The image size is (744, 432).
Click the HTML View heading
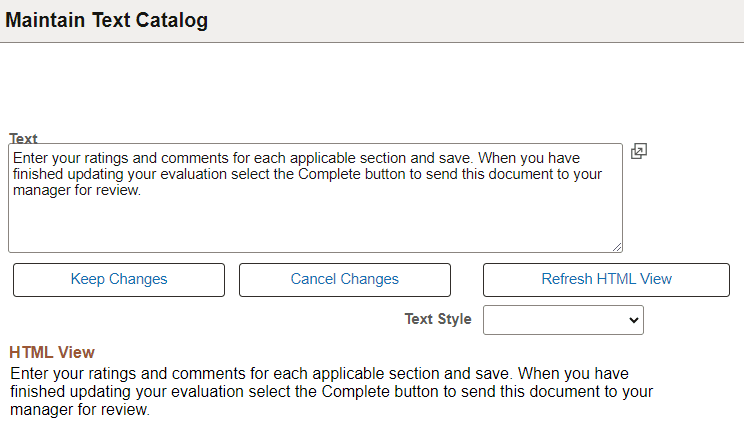click(x=52, y=352)
